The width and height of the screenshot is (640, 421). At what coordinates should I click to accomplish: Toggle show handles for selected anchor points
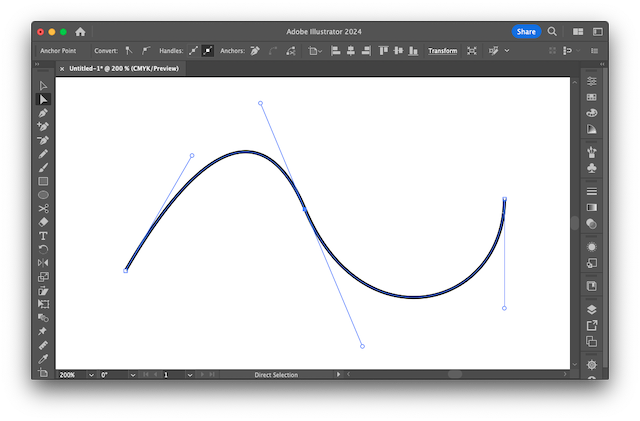193,50
